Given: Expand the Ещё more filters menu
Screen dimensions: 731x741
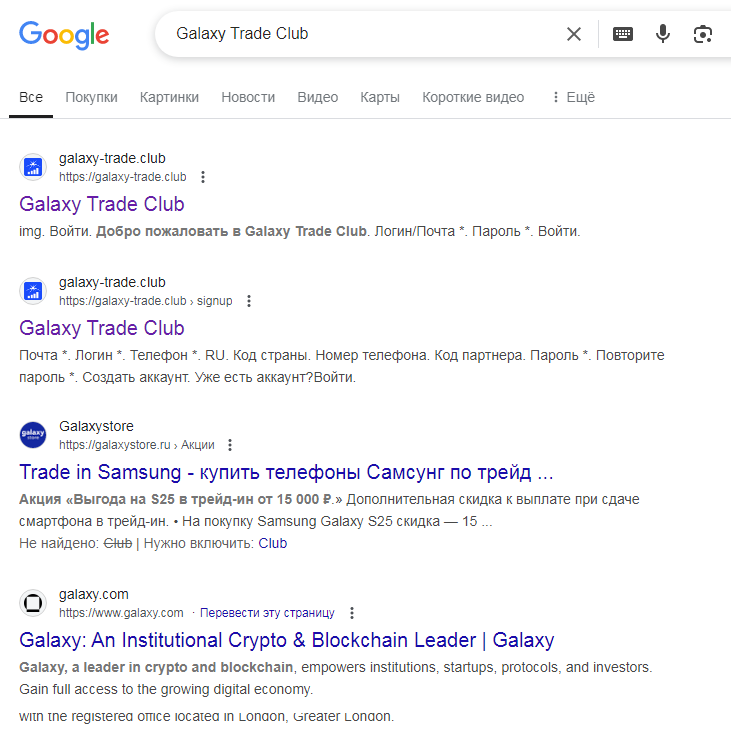Looking at the screenshot, I should 573,97.
